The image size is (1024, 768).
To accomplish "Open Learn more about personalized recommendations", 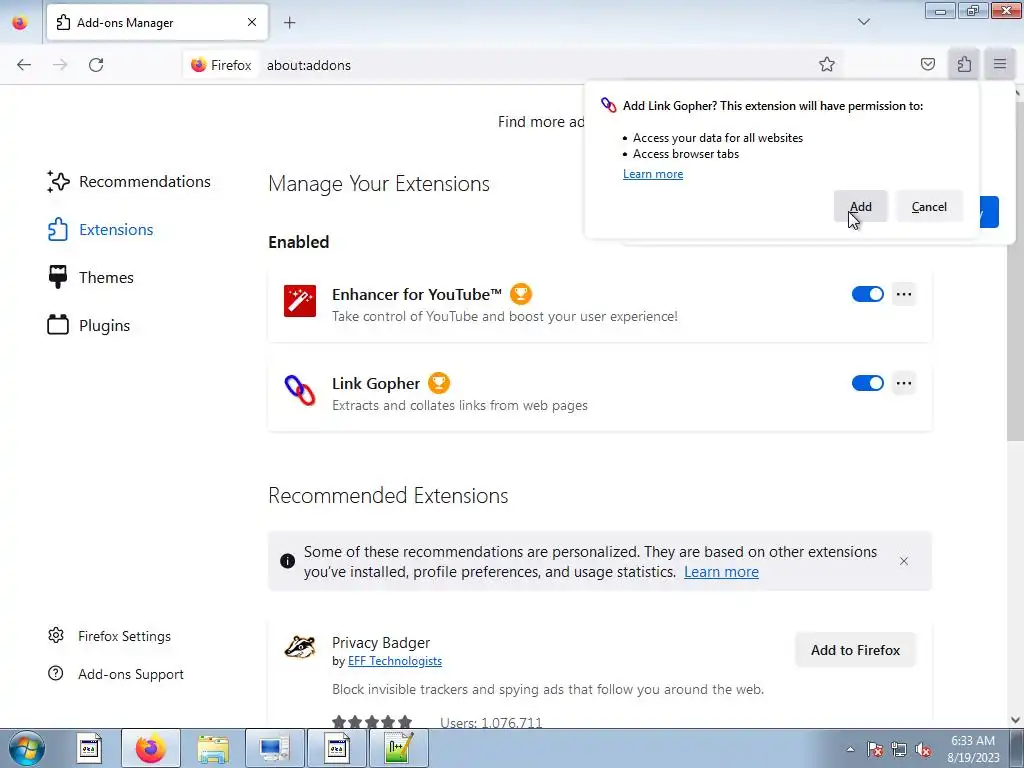I will 721,572.
